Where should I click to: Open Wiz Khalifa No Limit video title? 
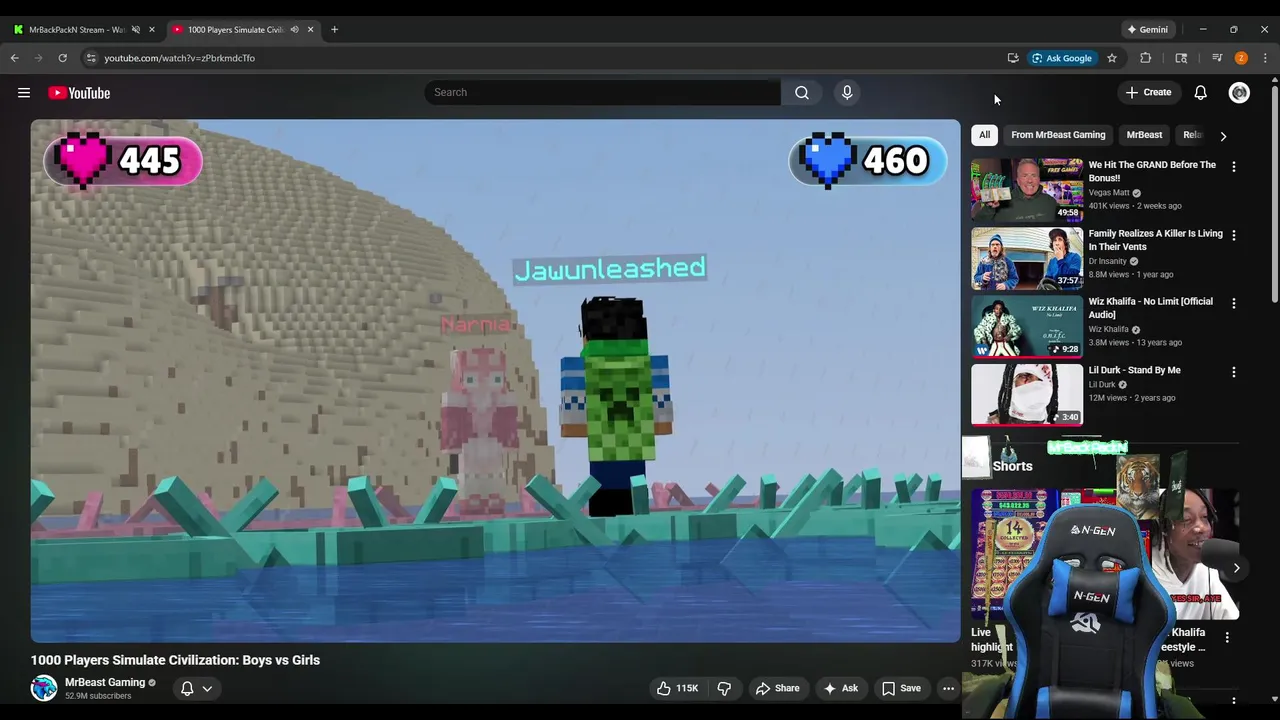click(x=1150, y=308)
